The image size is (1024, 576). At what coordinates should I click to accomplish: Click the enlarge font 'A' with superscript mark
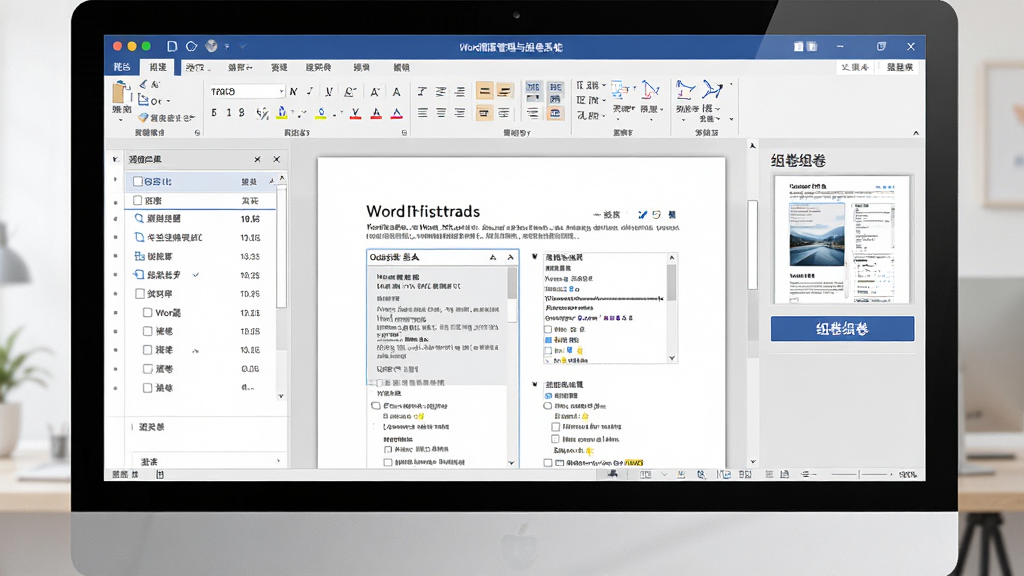coord(375,92)
